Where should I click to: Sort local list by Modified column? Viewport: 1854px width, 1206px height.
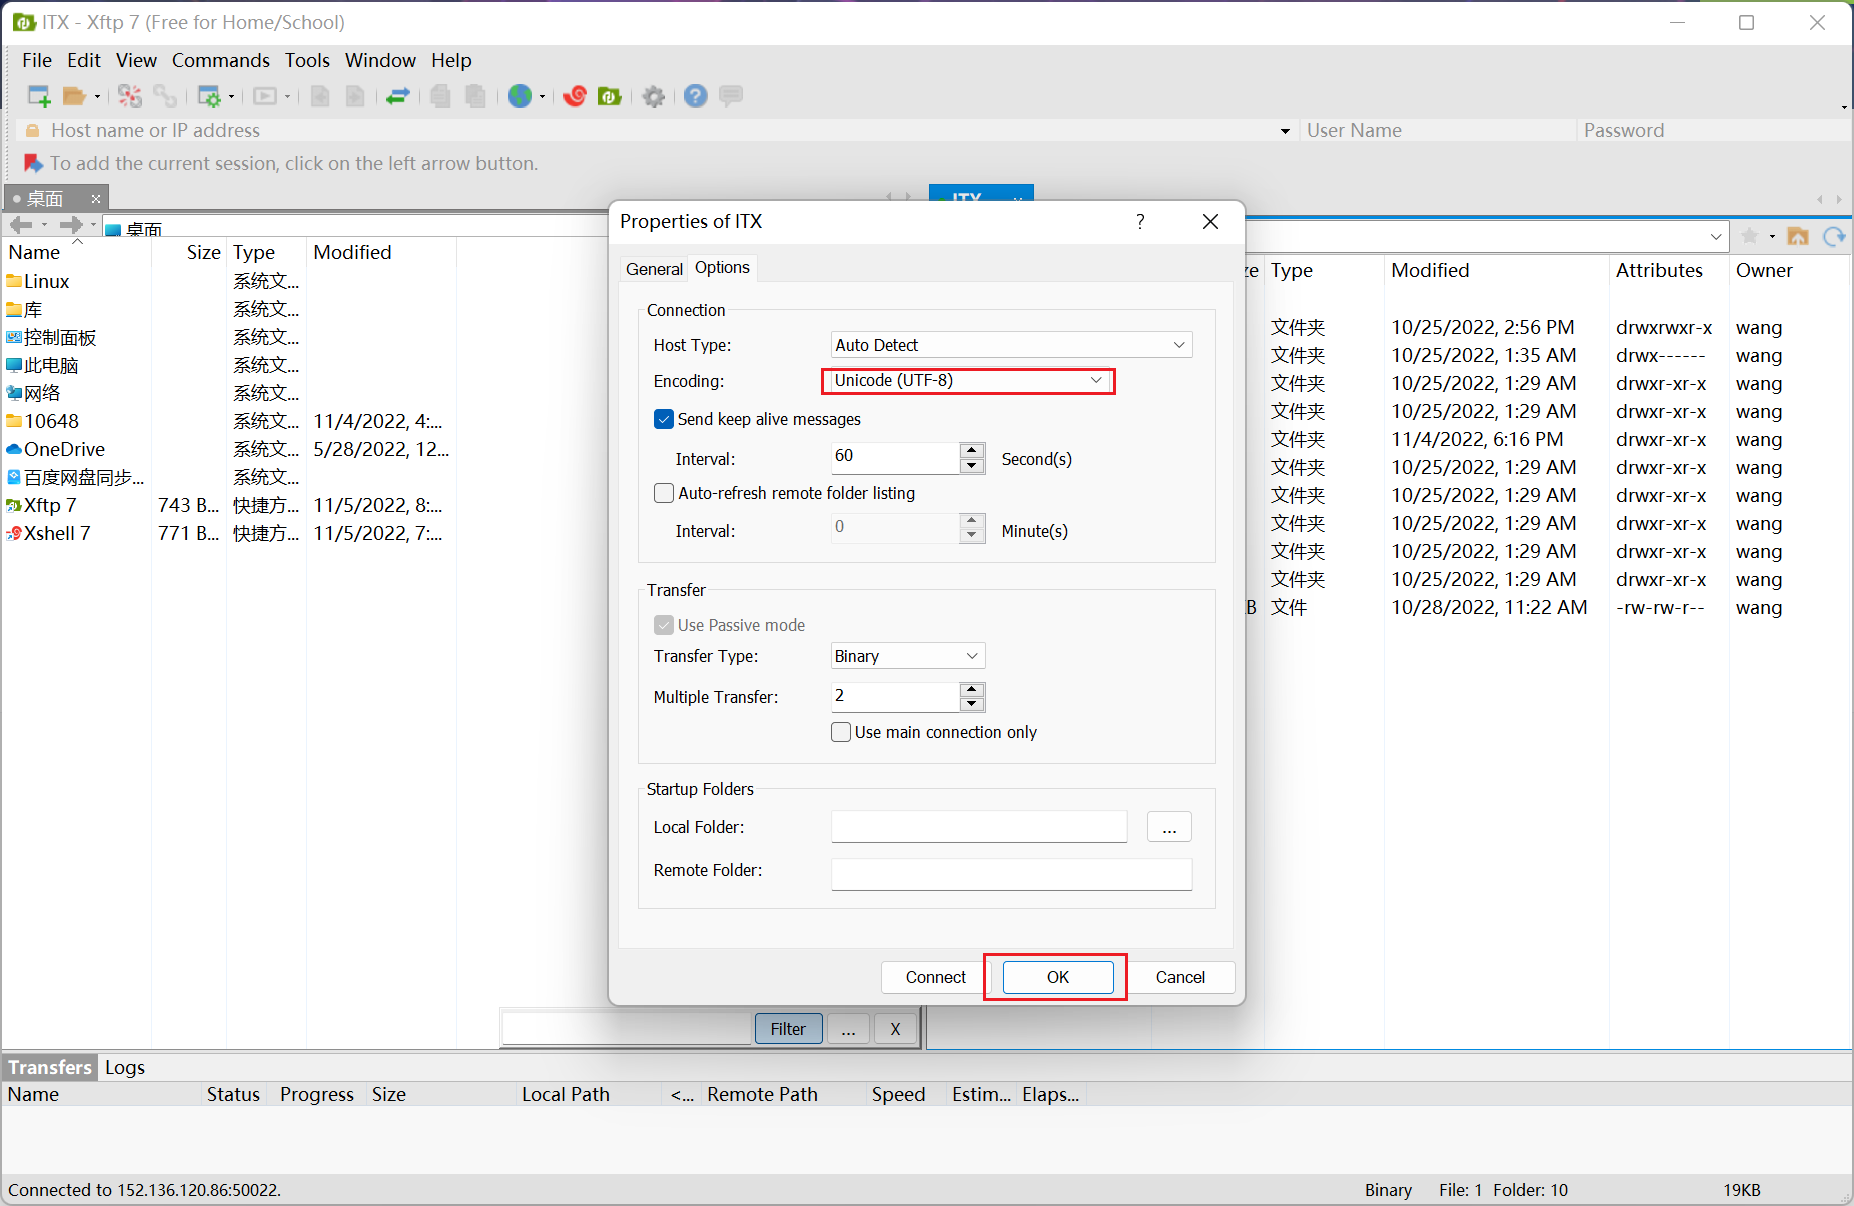(380, 252)
